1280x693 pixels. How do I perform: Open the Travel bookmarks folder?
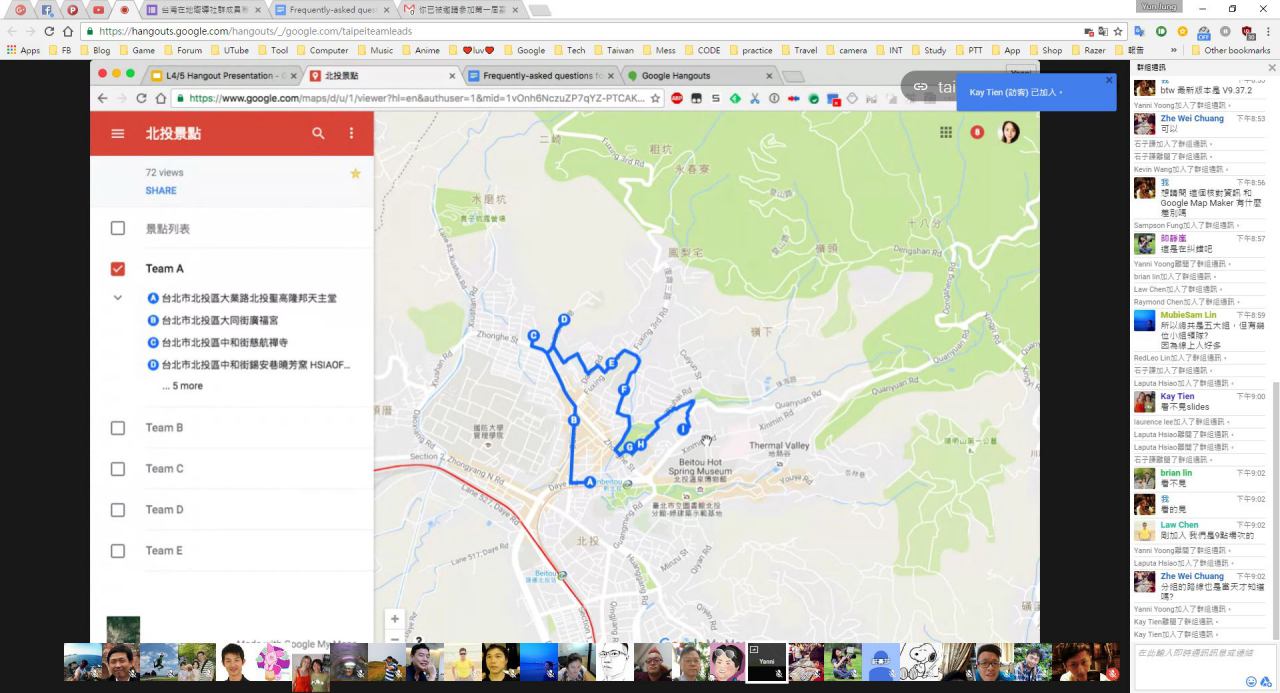click(x=798, y=50)
